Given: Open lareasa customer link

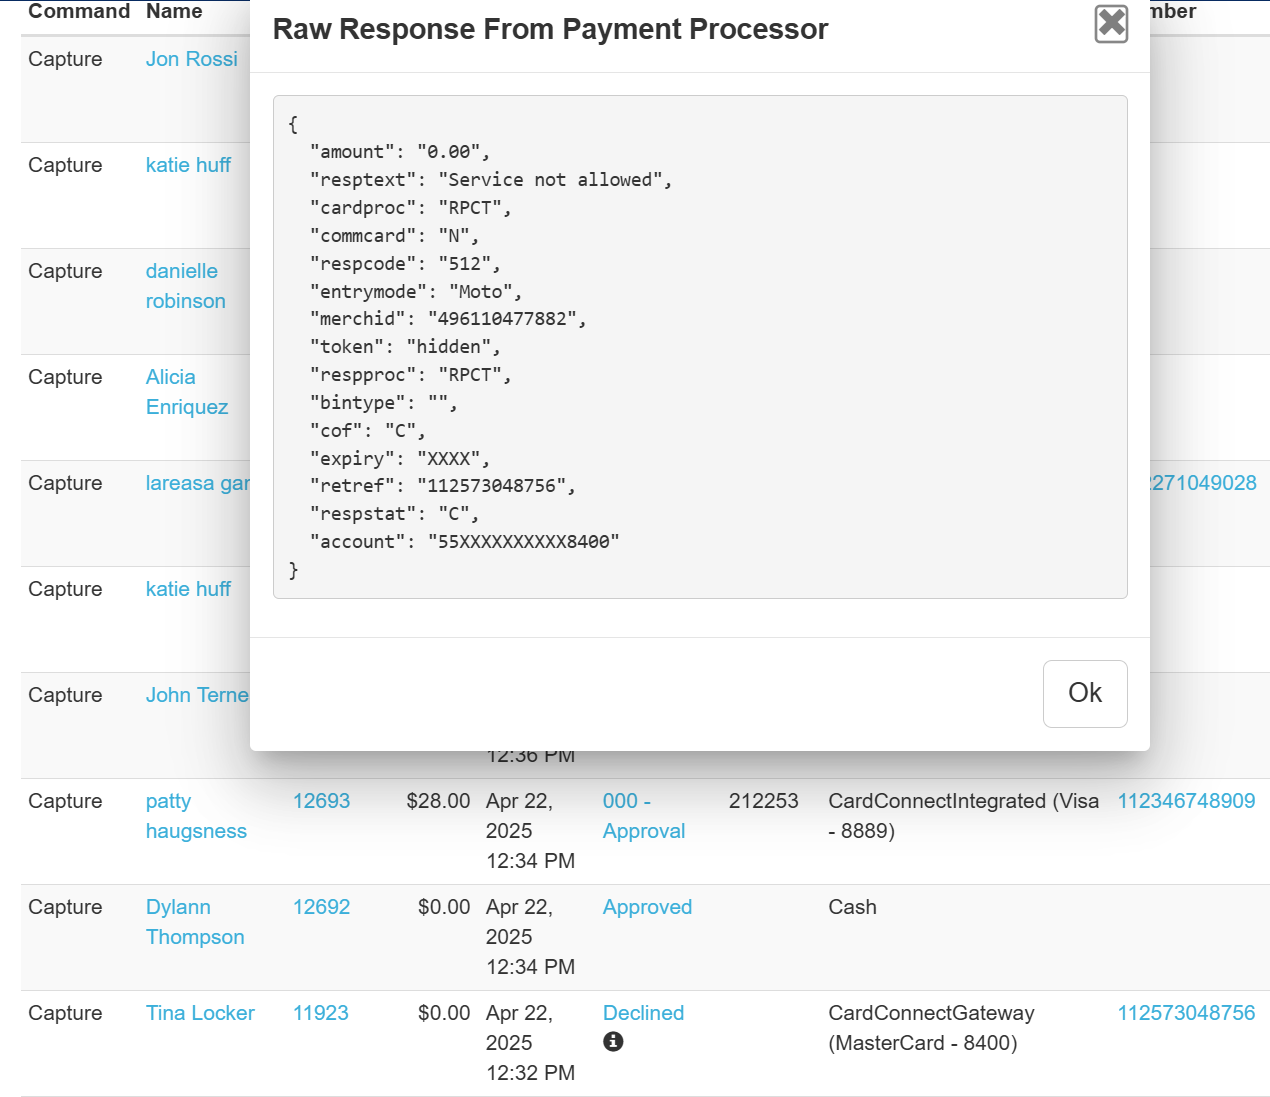Looking at the screenshot, I should coord(198,483).
